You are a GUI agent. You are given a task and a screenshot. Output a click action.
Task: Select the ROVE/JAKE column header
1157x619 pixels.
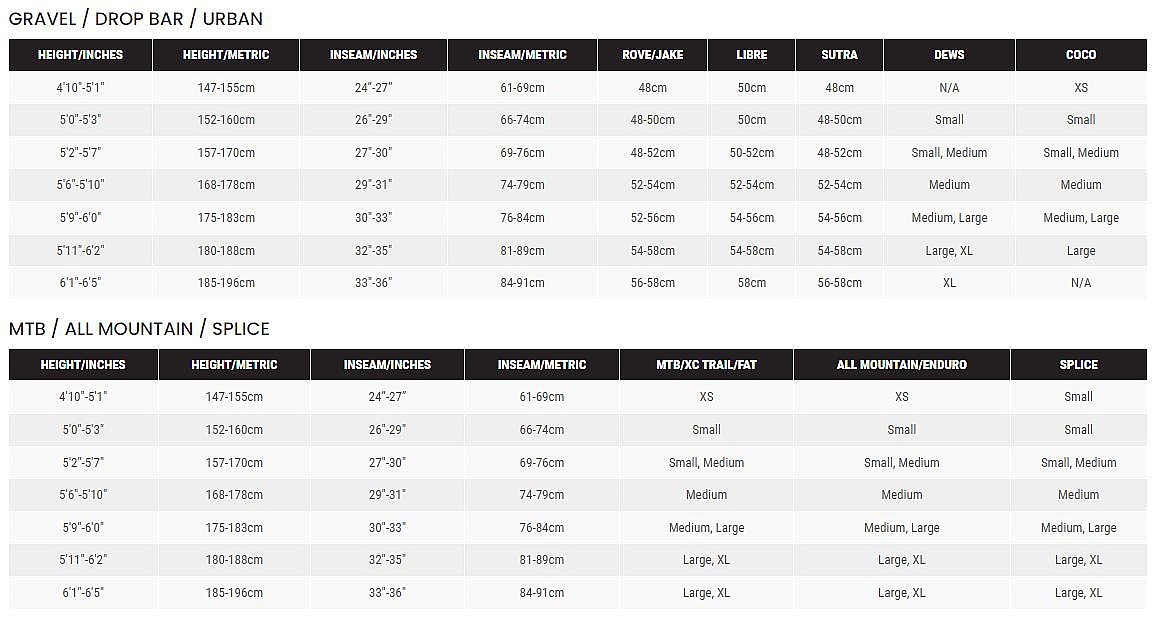pyautogui.click(x=652, y=55)
